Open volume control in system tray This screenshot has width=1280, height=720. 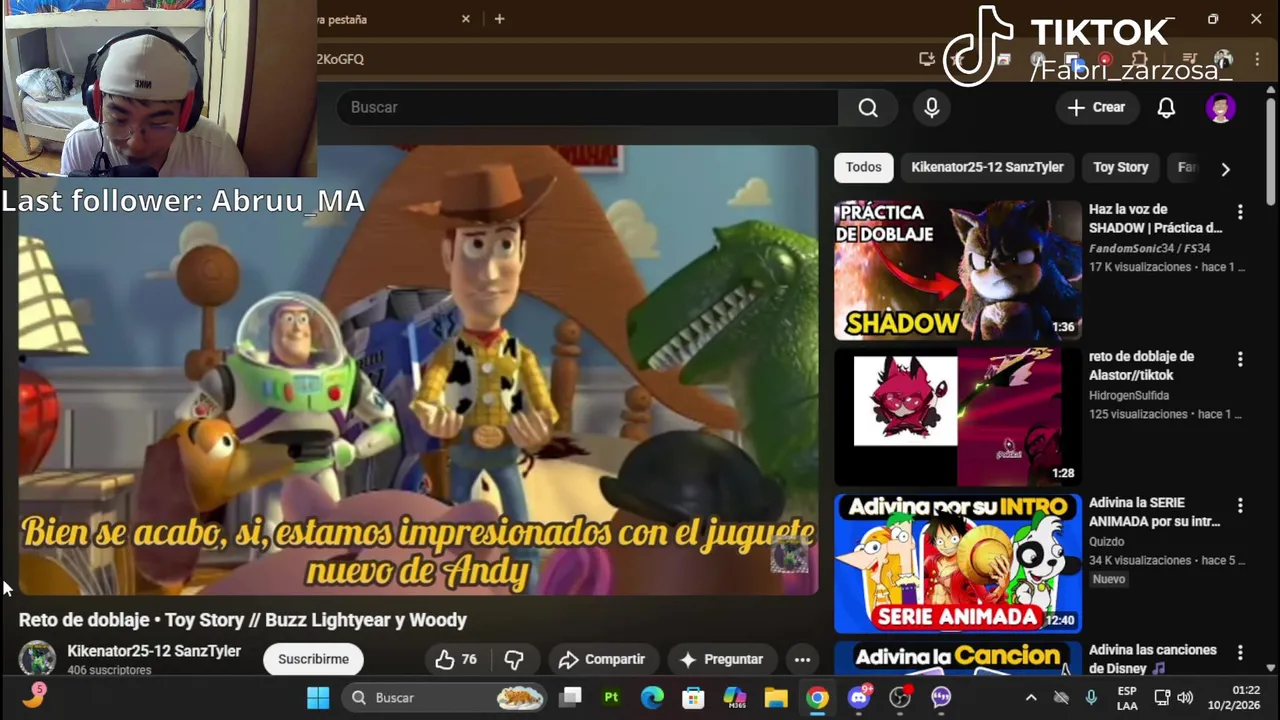[x=1185, y=697]
